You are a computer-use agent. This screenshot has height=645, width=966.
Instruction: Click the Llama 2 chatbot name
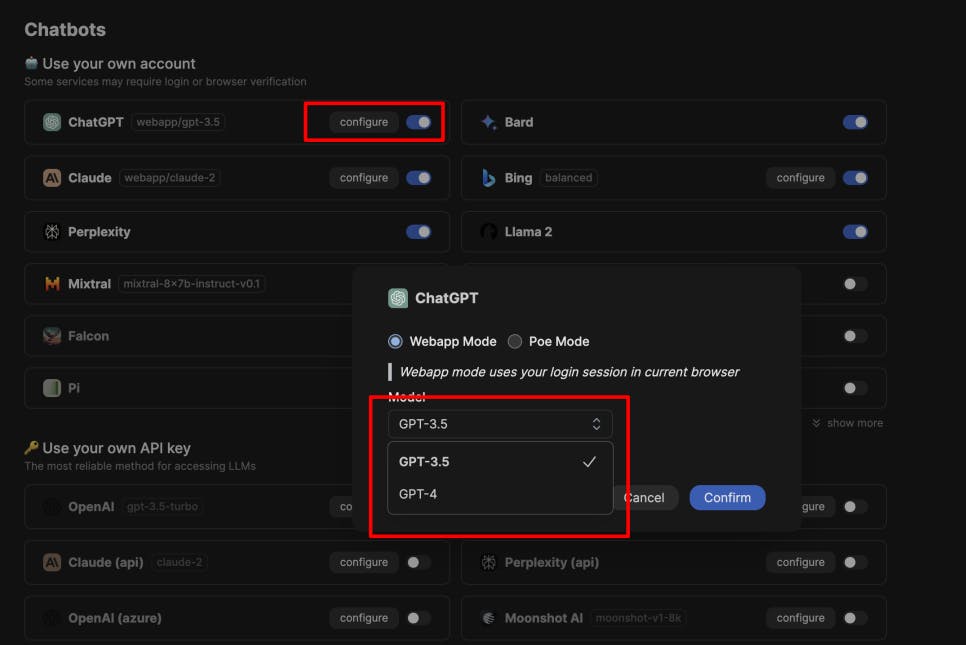pos(529,232)
